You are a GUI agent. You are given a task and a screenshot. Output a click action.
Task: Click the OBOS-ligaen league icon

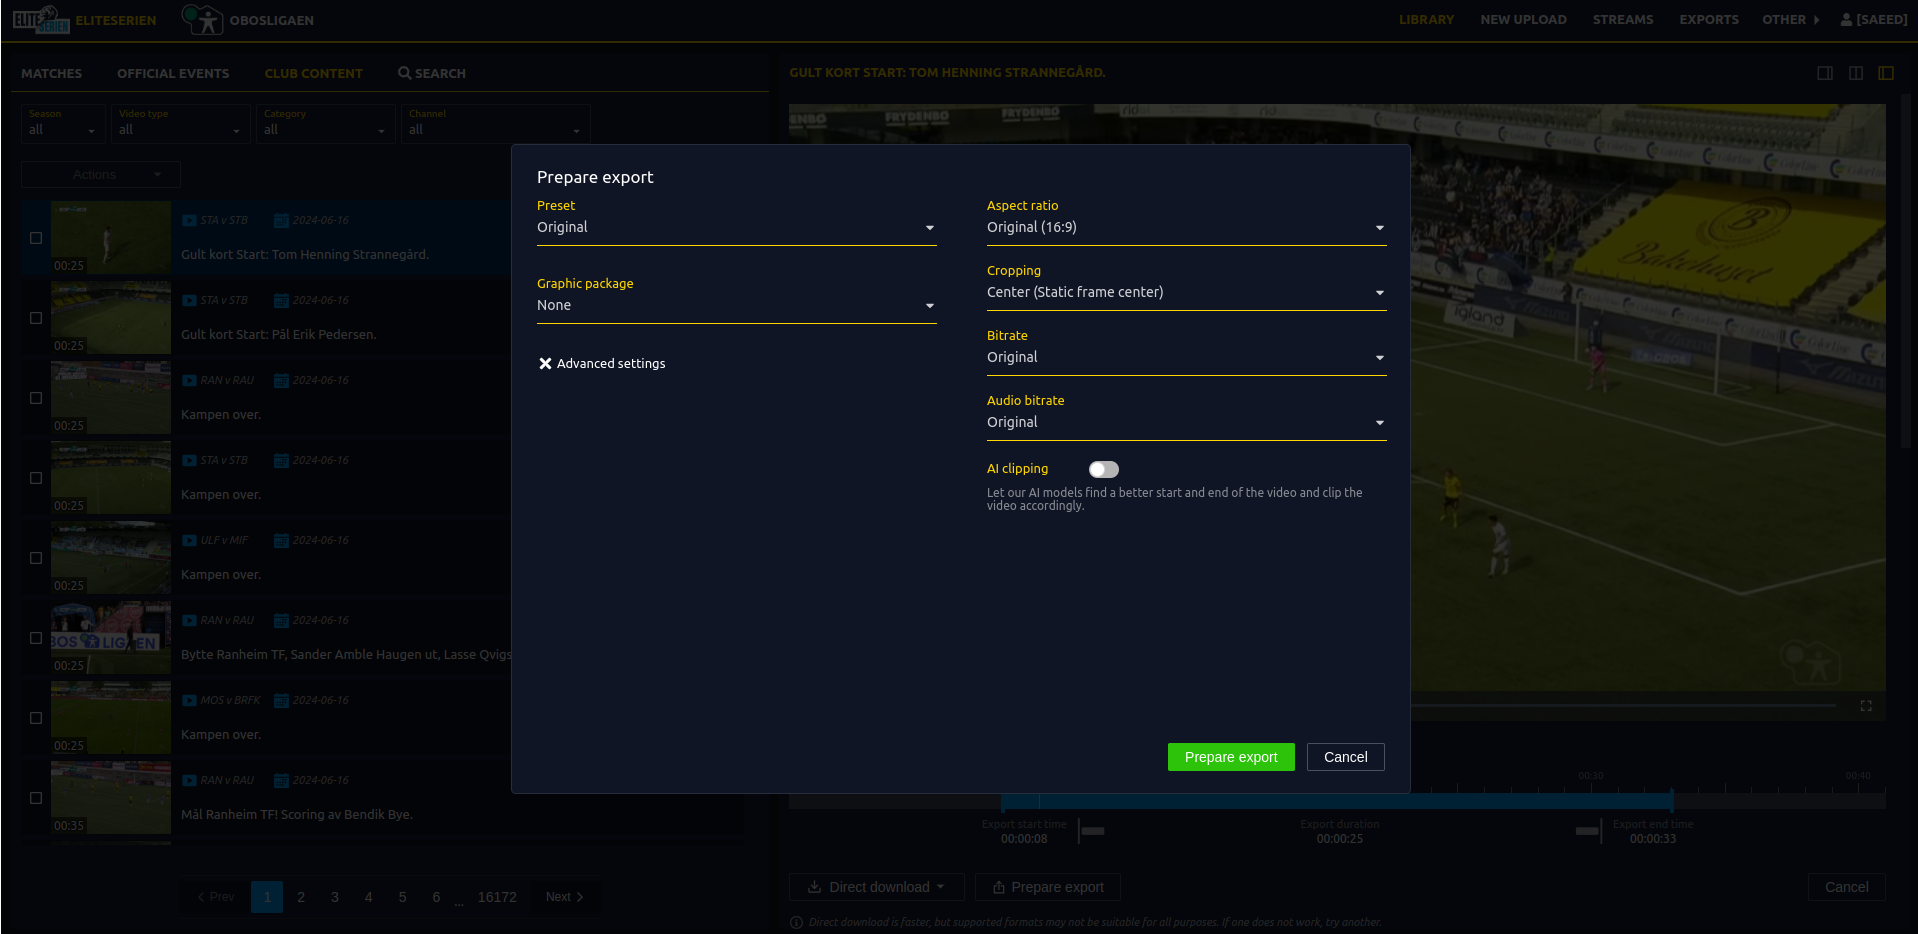pos(203,19)
